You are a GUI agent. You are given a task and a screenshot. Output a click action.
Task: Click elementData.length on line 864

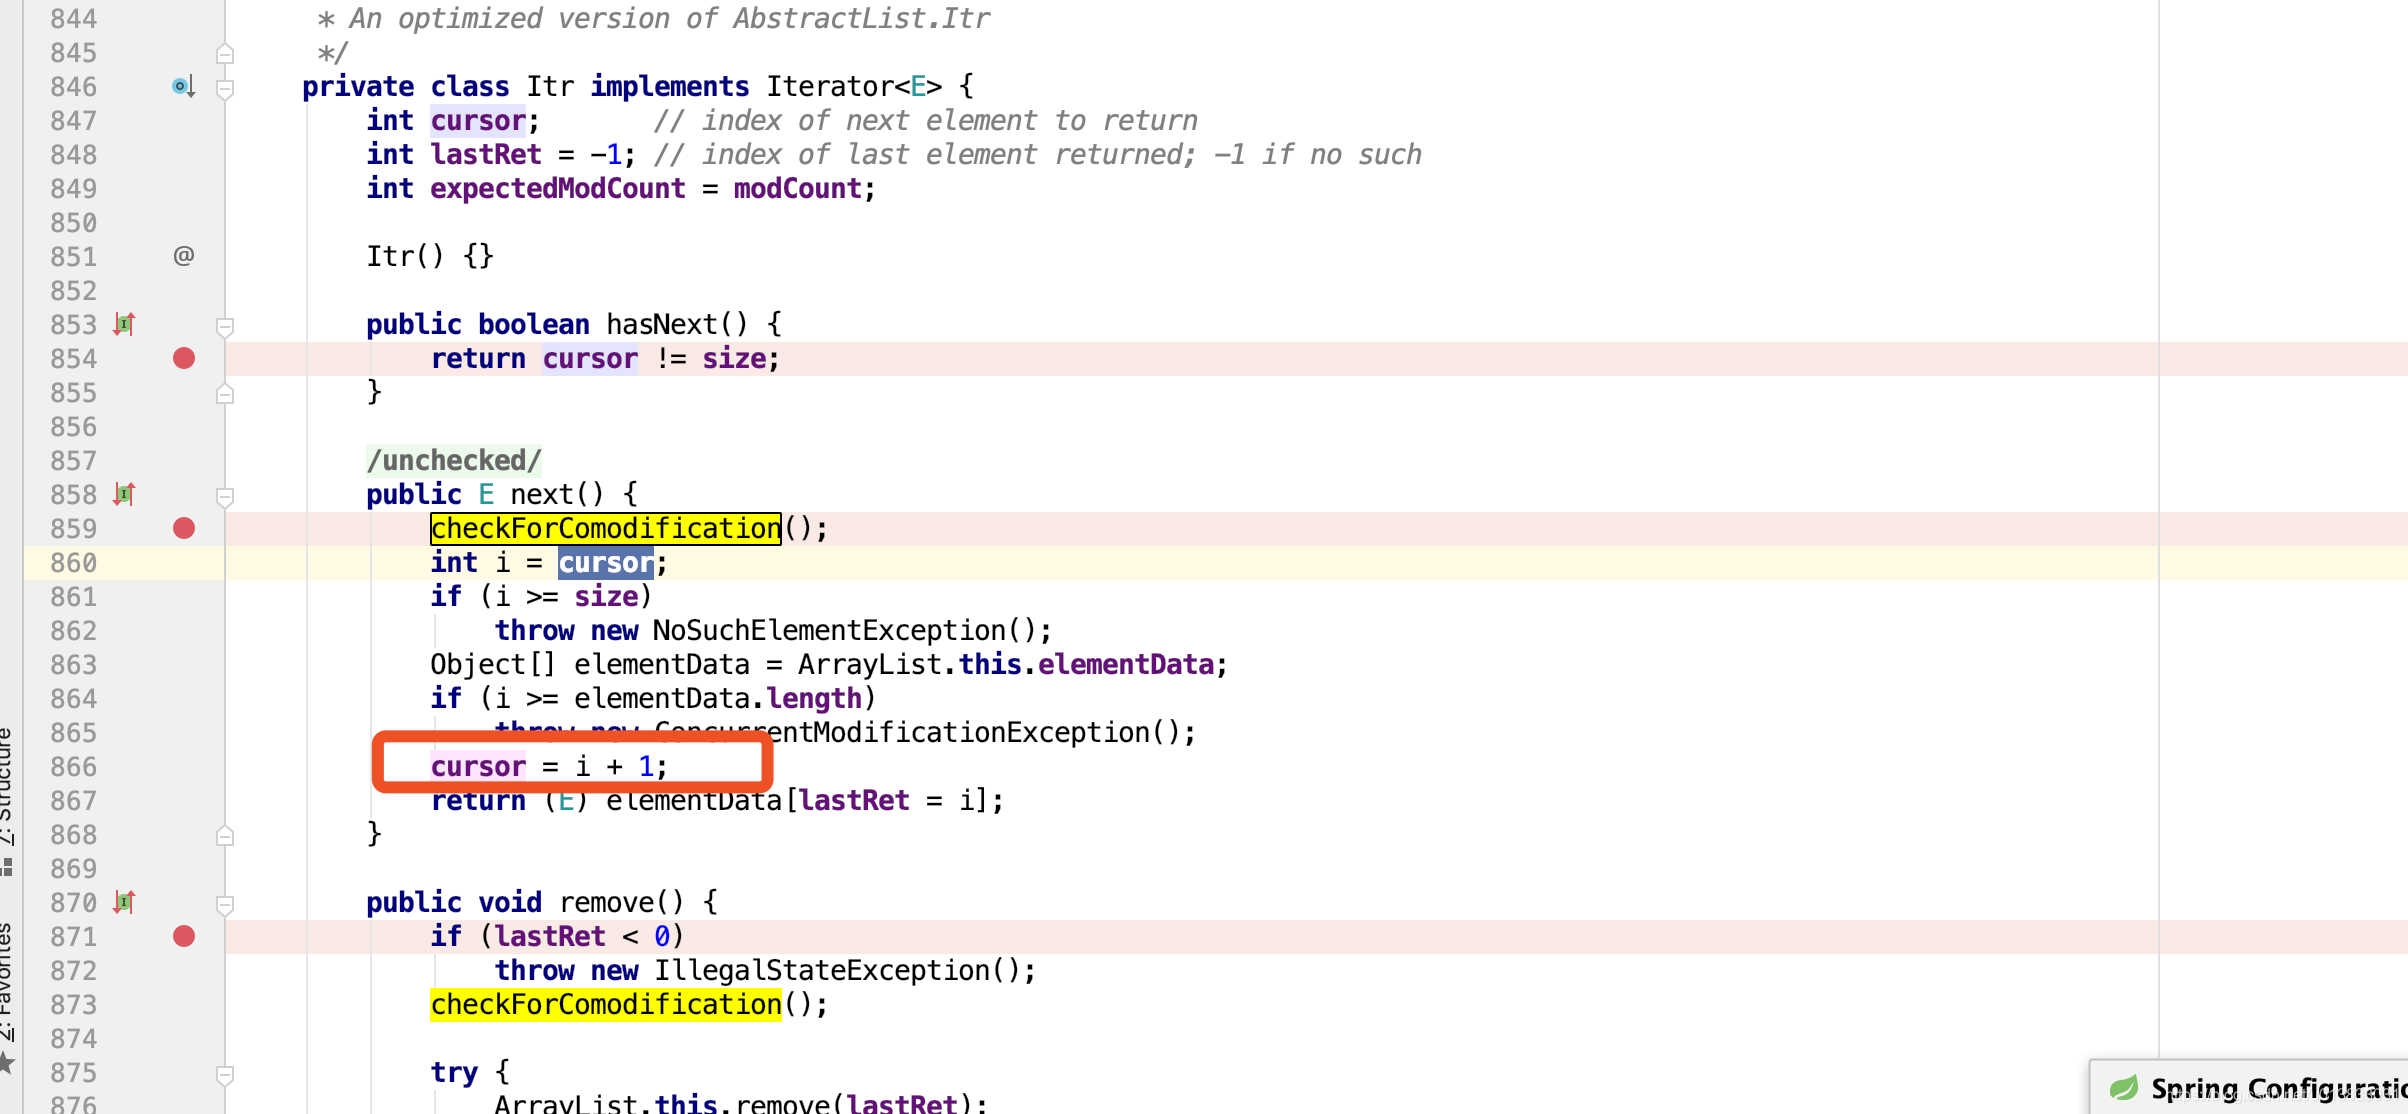(718, 699)
